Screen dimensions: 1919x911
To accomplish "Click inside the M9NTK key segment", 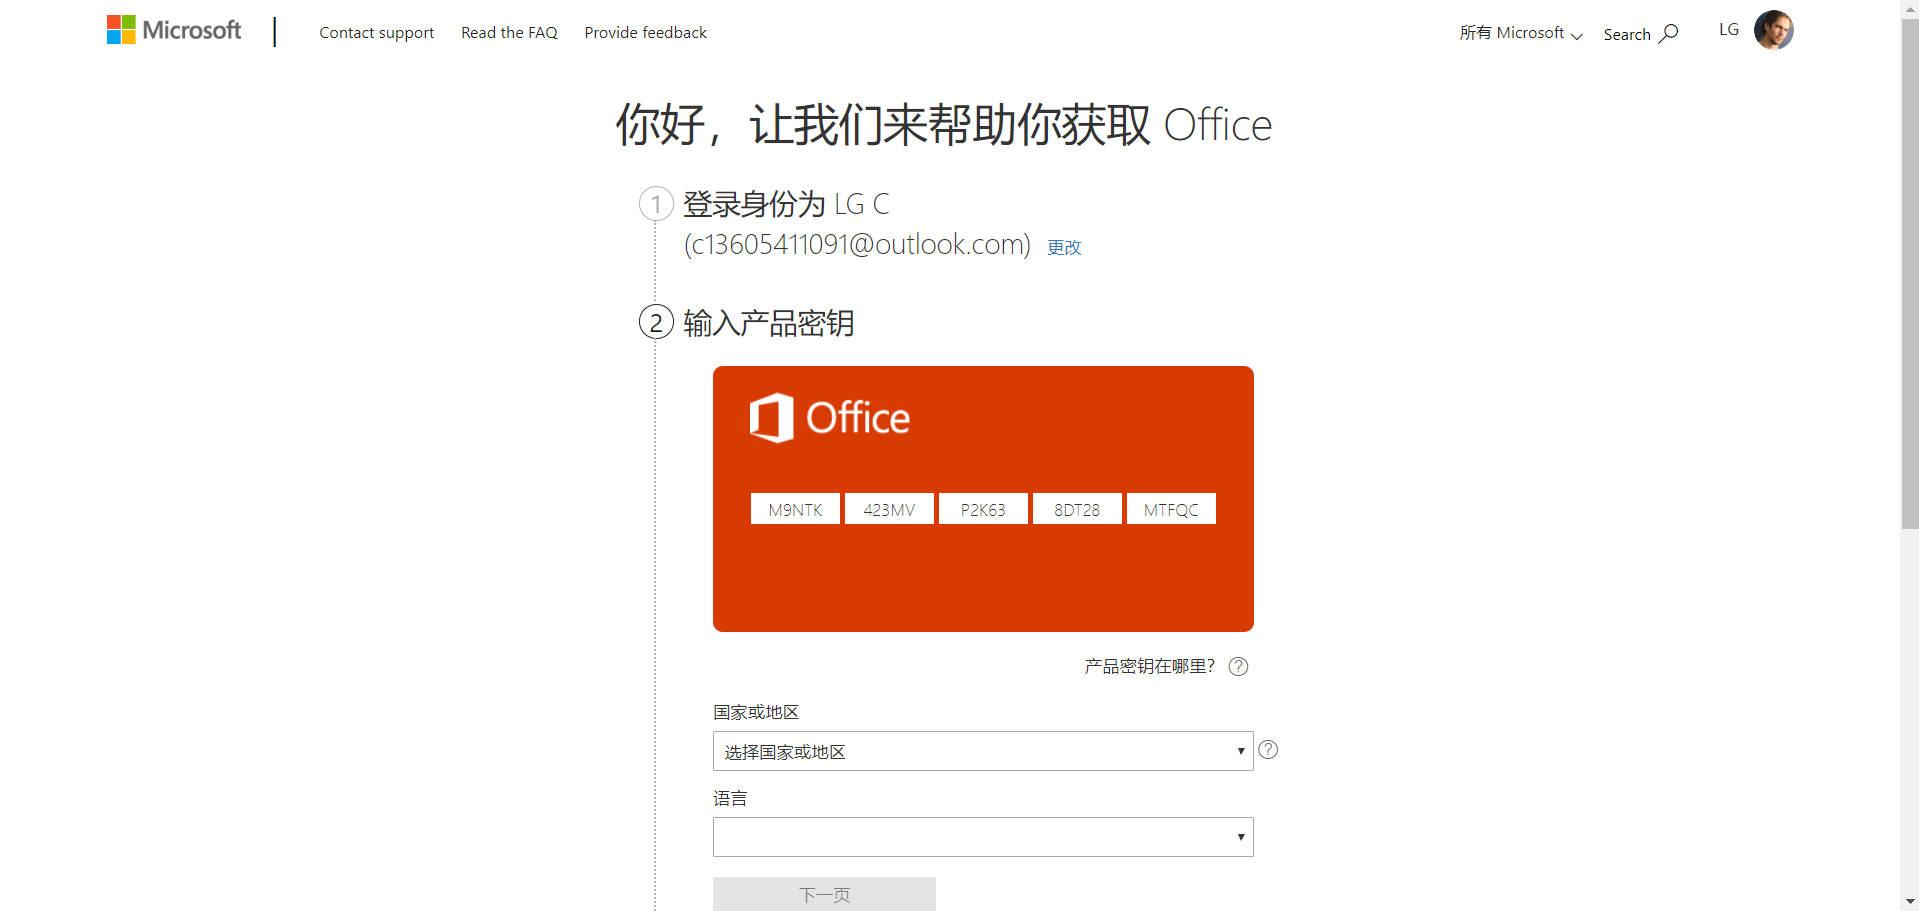I will (794, 508).
